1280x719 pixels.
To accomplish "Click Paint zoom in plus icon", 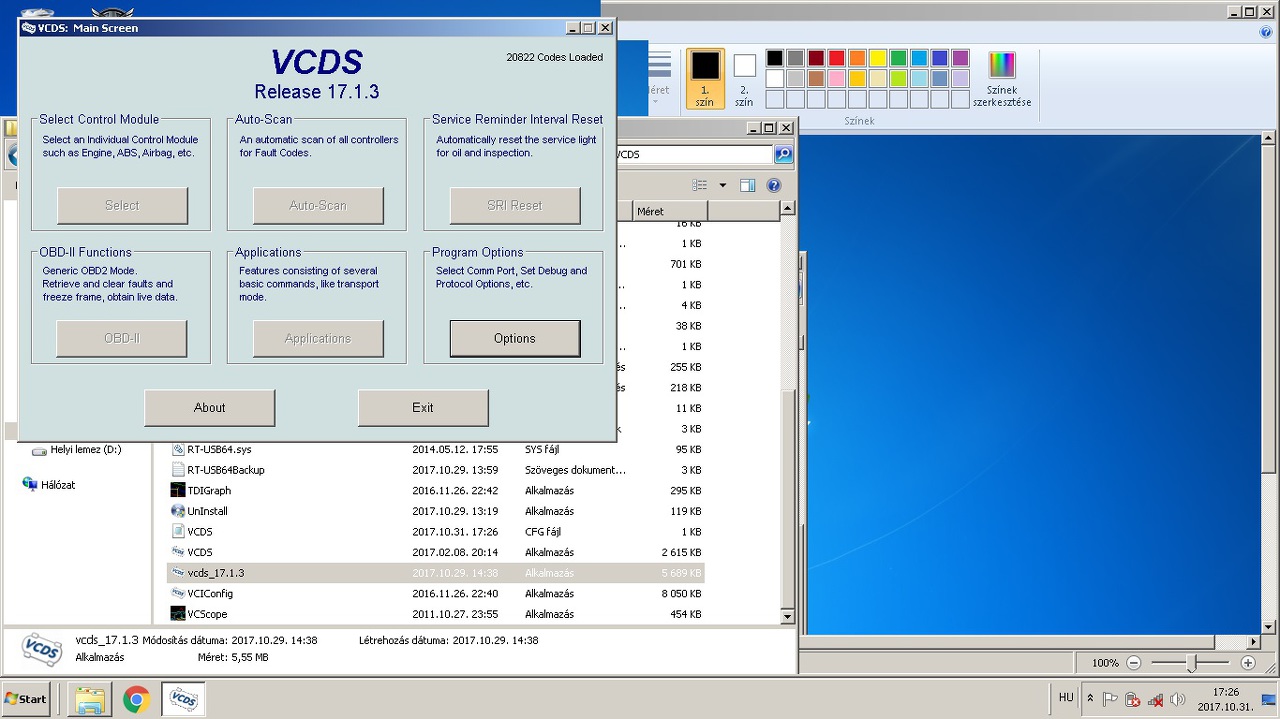I will click(x=1248, y=663).
